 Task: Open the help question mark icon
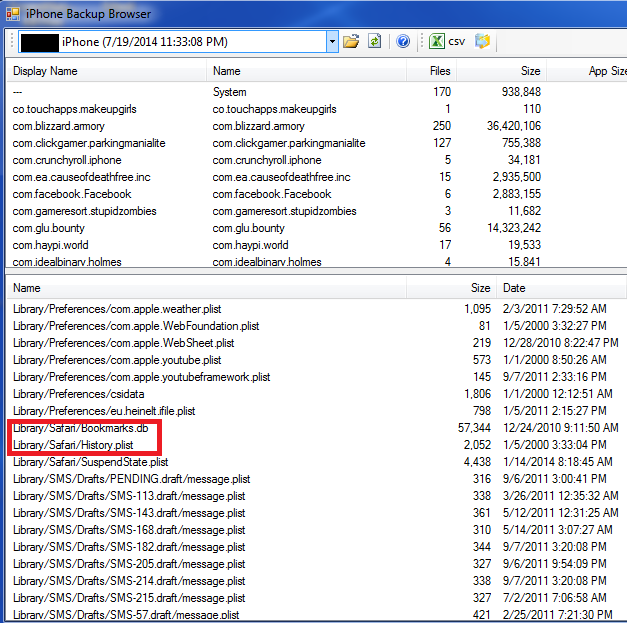pos(403,41)
